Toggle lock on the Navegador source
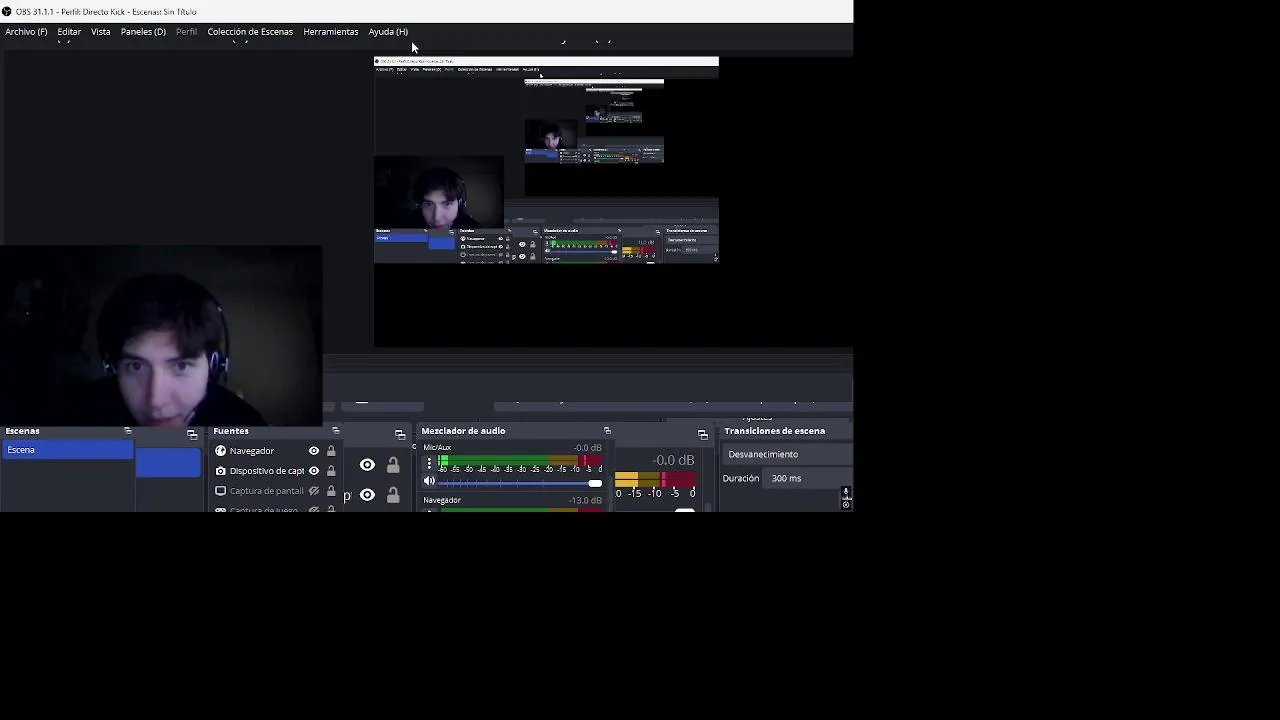The height and width of the screenshot is (720, 1280). coord(331,451)
